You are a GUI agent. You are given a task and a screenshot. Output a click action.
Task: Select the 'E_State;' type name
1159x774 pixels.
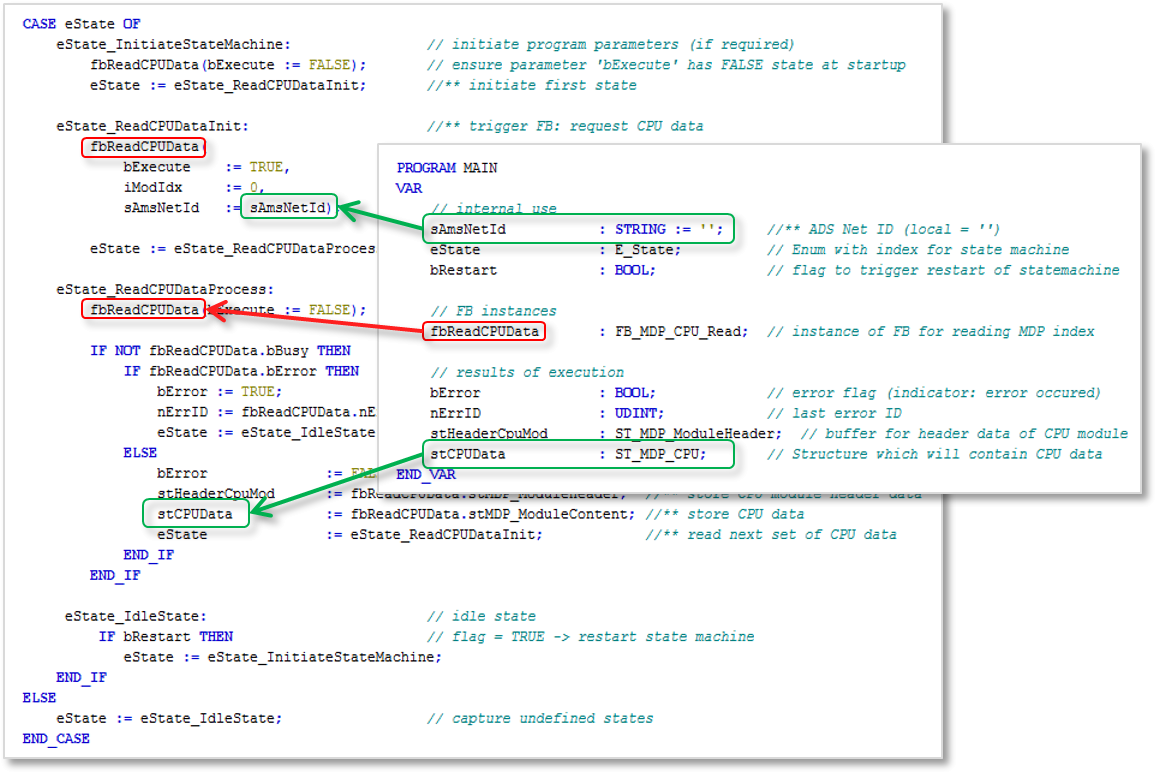648,250
